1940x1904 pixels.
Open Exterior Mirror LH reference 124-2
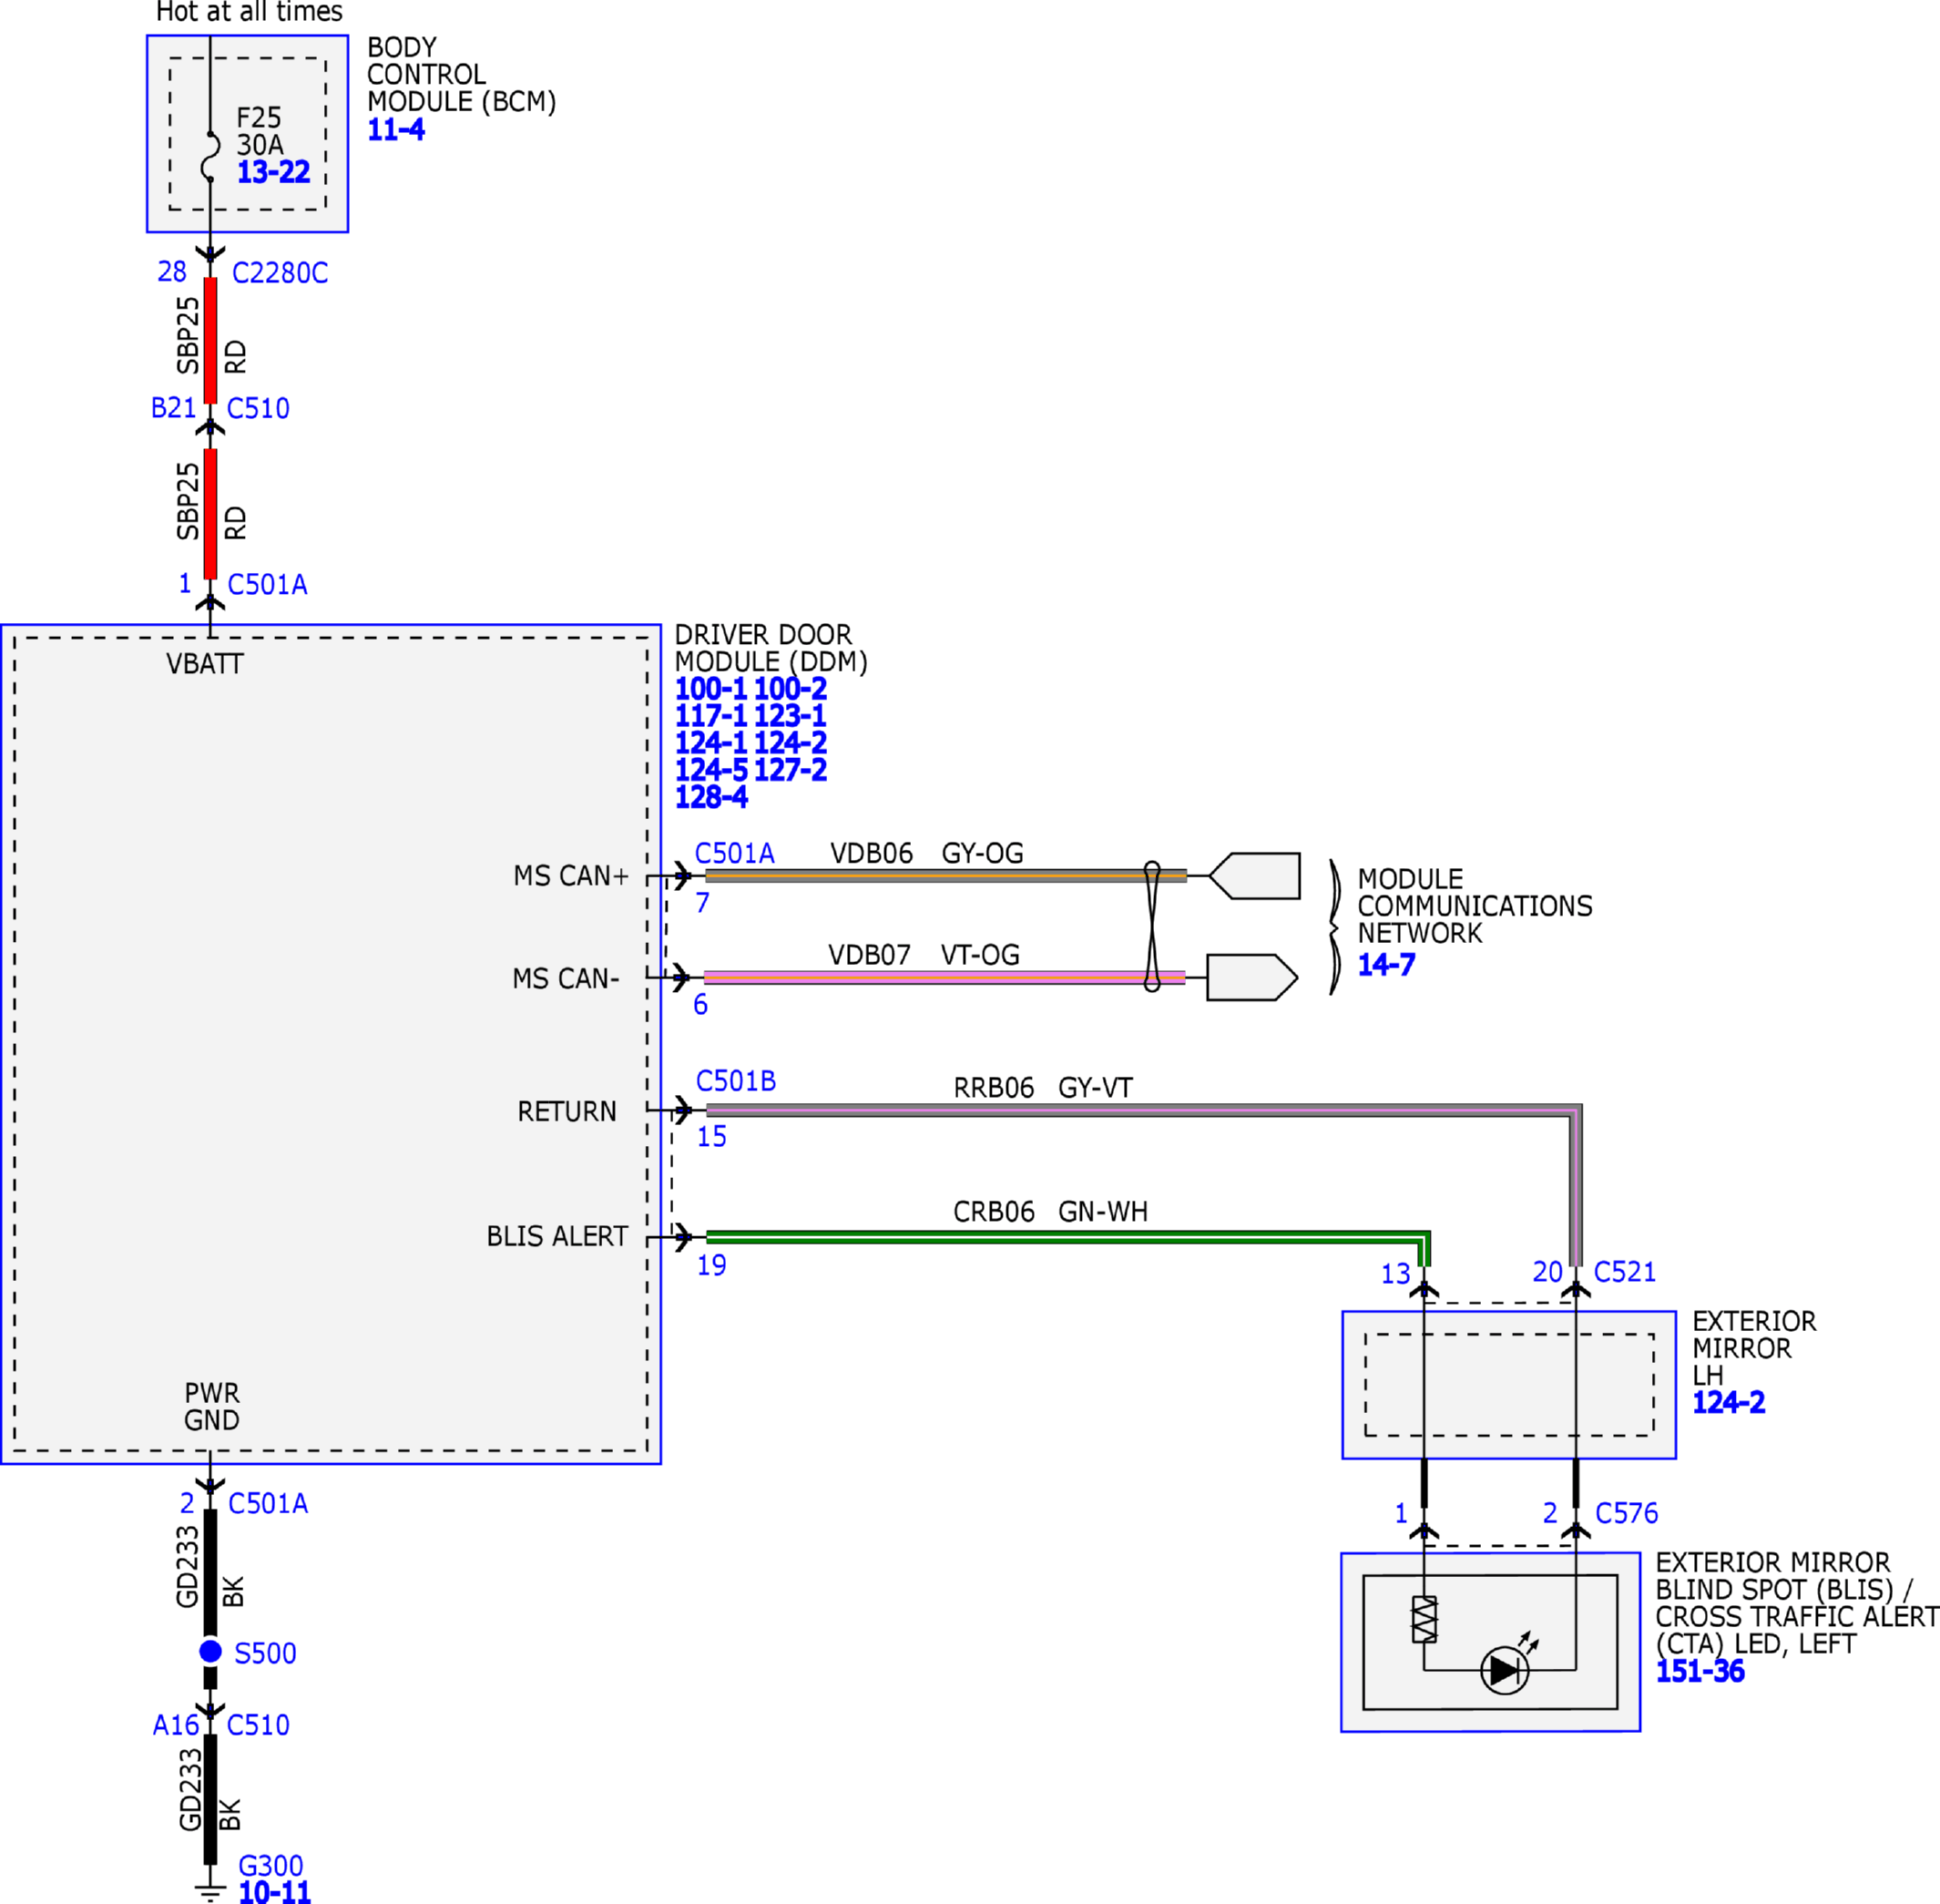(x=1728, y=1402)
